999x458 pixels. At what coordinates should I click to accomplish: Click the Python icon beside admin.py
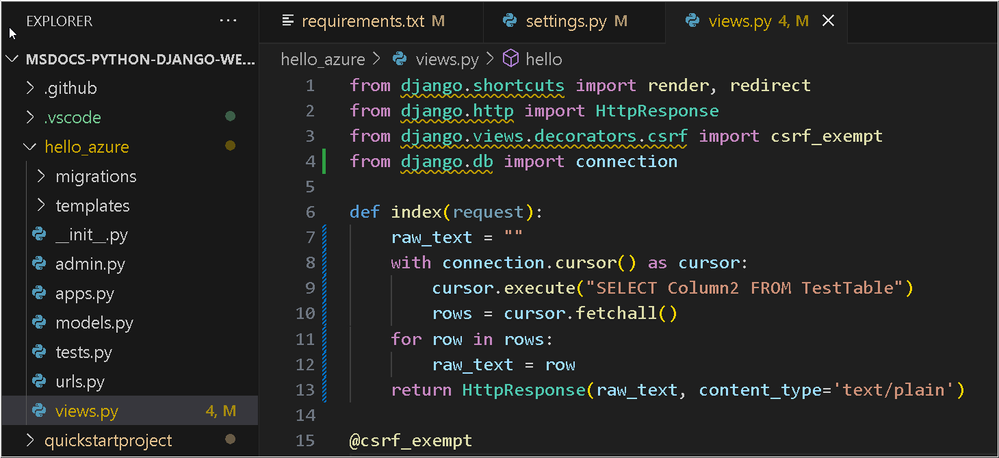pos(40,265)
